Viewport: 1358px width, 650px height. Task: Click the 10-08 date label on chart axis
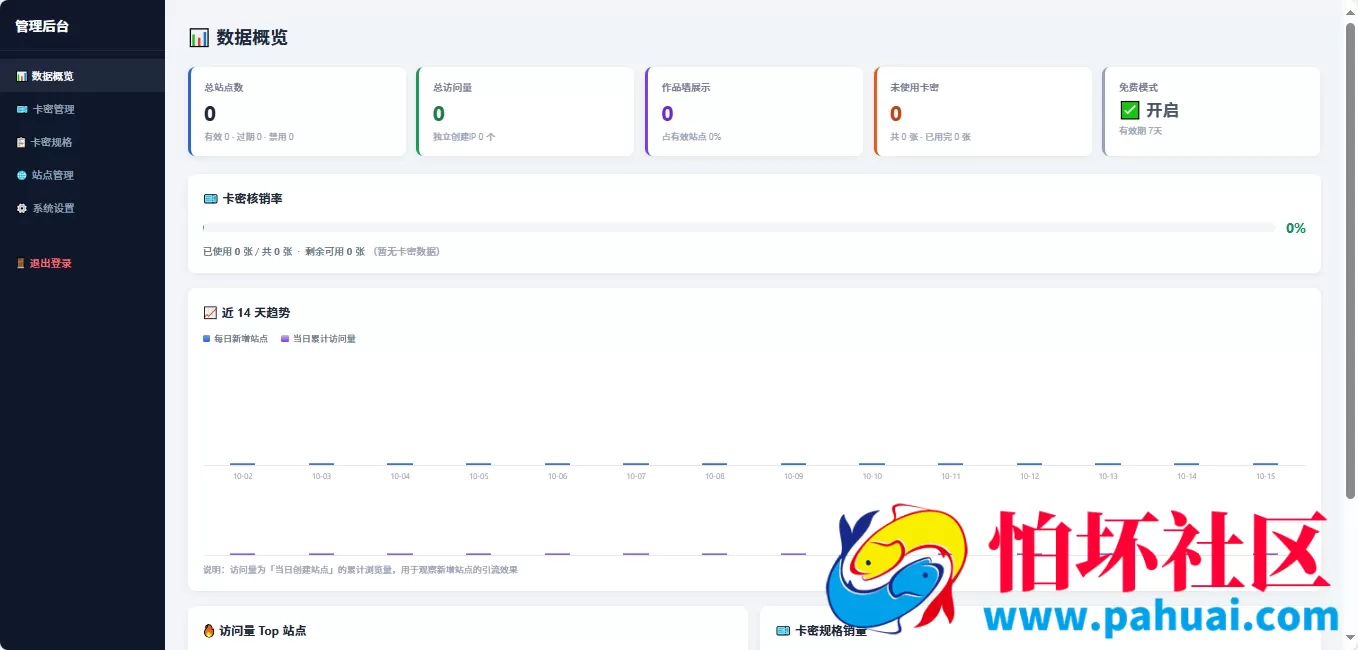click(x=715, y=477)
